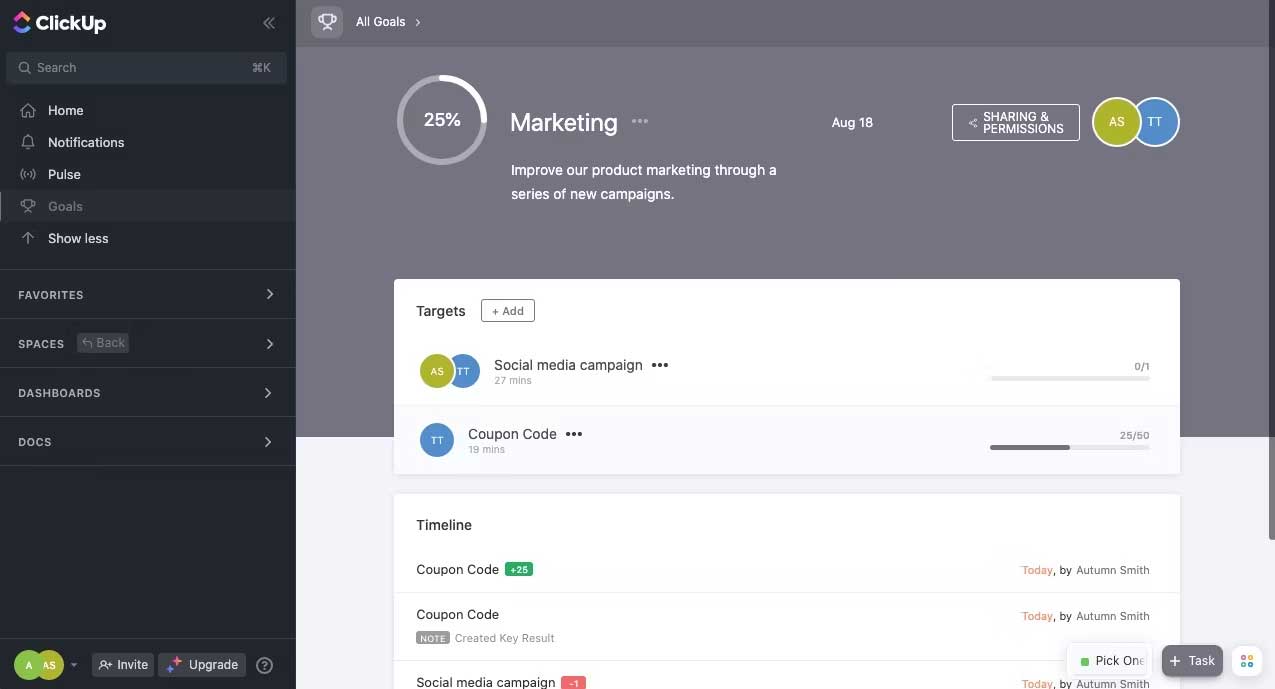The height and width of the screenshot is (689, 1275).
Task: Click Sharing & Permissions button
Action: pos(1015,123)
